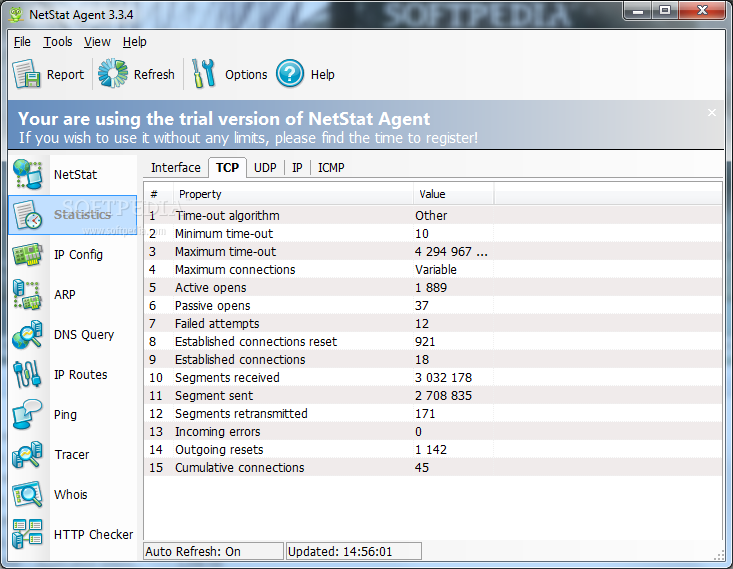This screenshot has width=733, height=569.
Task: Select the TCP tab
Action: [x=227, y=167]
